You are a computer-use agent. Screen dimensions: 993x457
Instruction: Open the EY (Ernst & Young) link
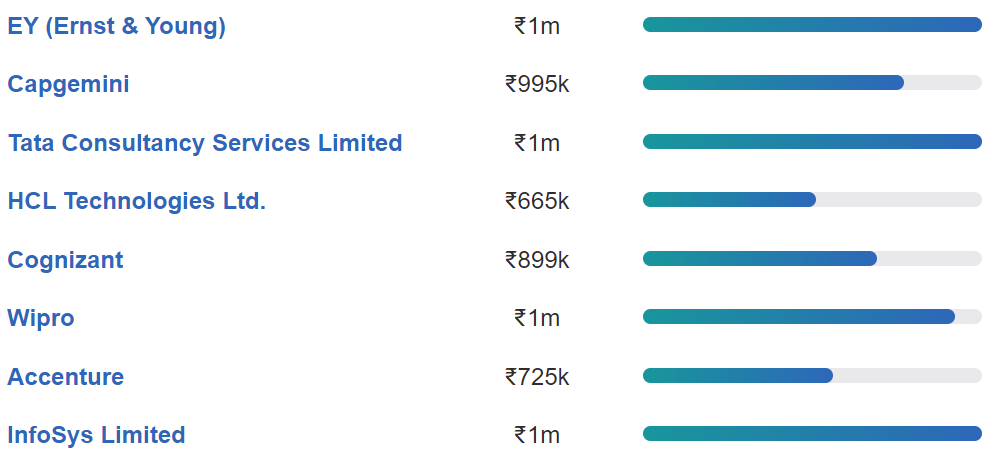(x=117, y=27)
